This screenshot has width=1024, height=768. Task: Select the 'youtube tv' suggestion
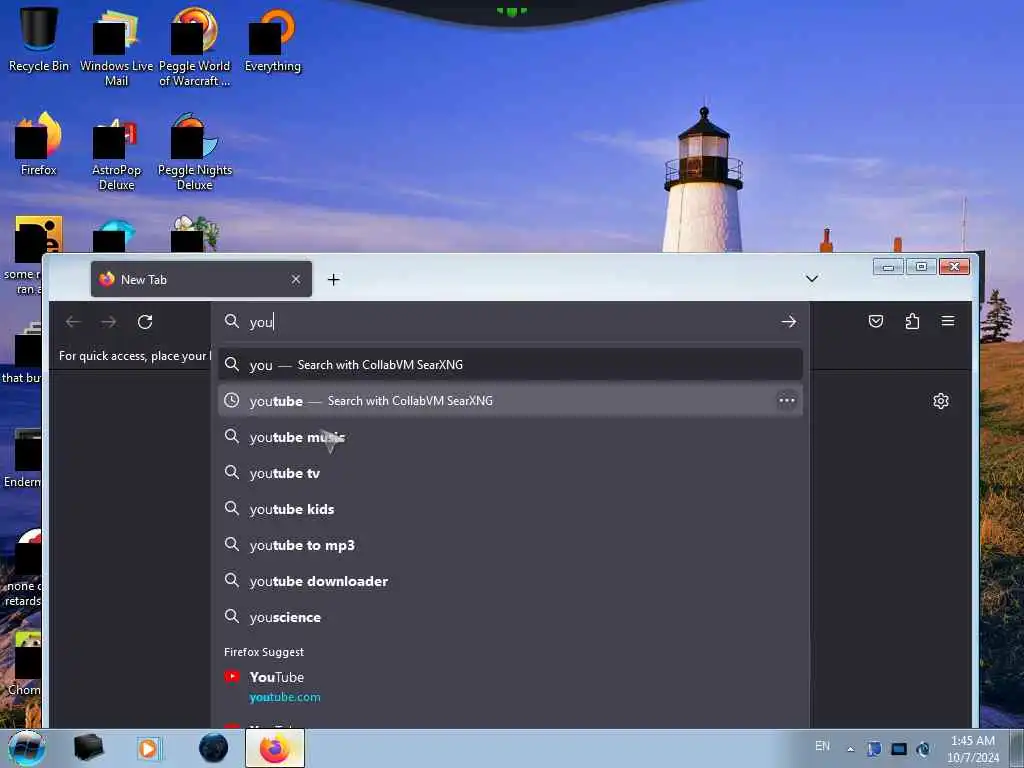point(510,473)
